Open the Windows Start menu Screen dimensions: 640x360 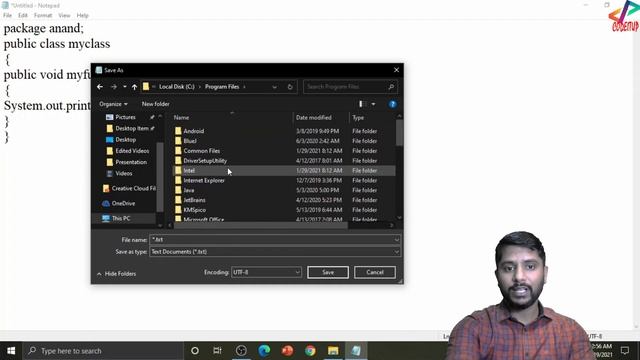click(11, 351)
